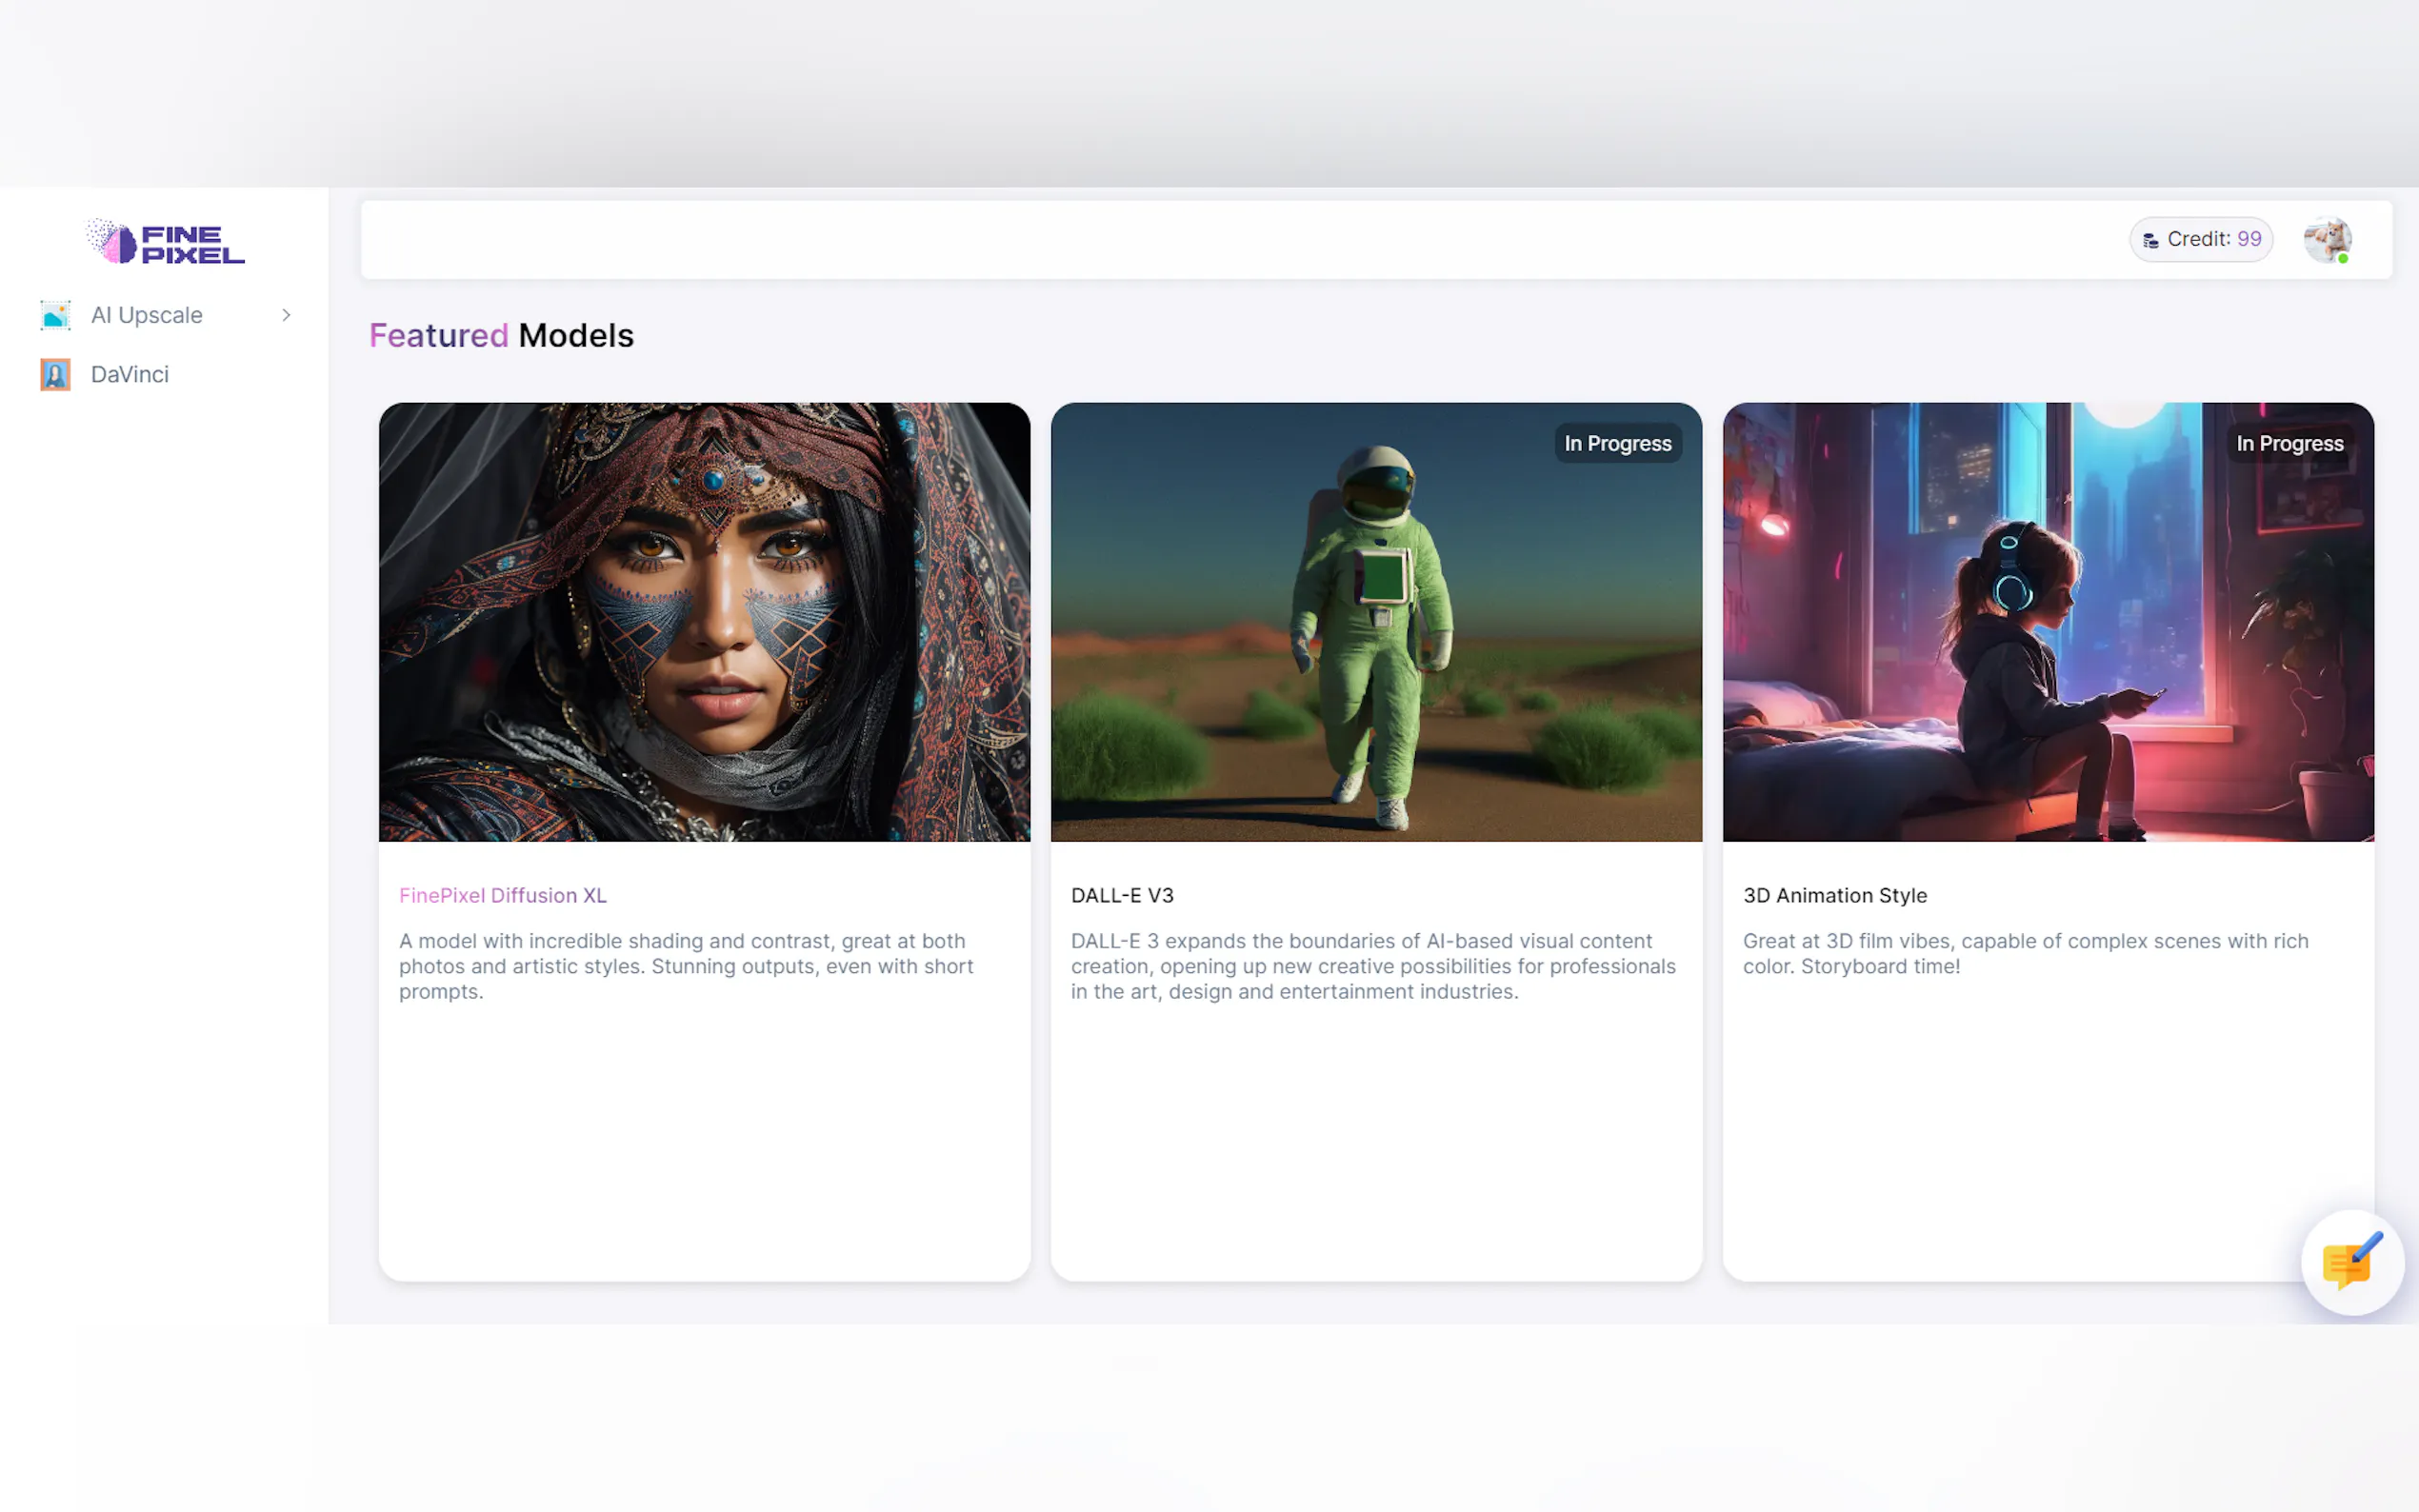Select the veiled woman portrait thumbnail
This screenshot has width=2419, height=1512.
704,621
